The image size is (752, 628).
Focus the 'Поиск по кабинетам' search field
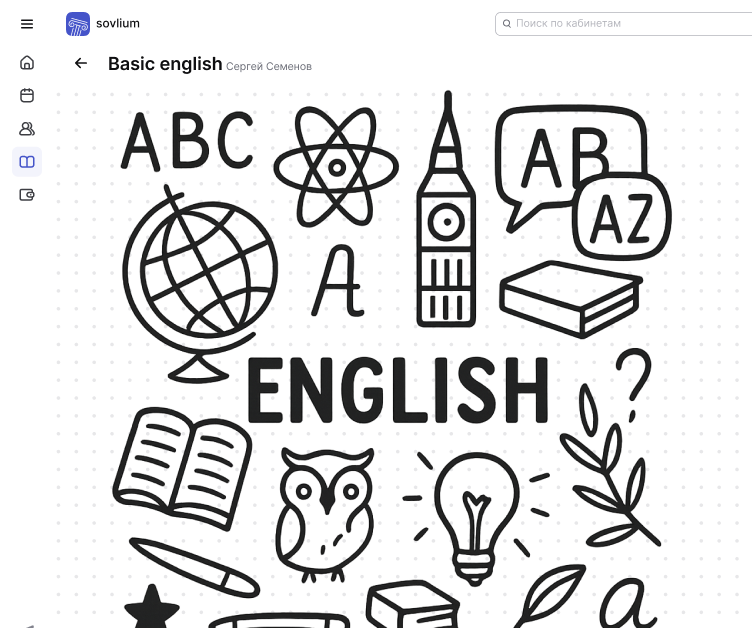[623, 24]
